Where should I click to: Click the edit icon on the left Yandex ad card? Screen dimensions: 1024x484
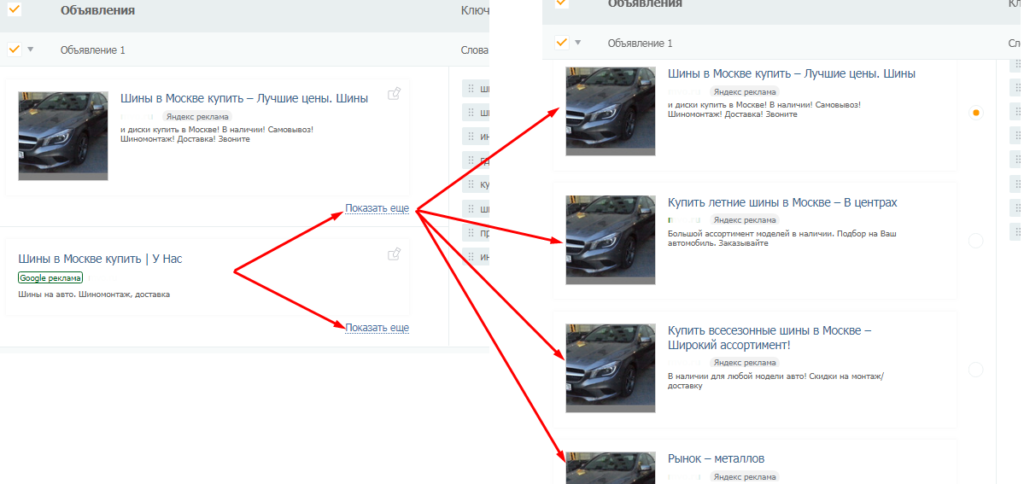coord(394,94)
